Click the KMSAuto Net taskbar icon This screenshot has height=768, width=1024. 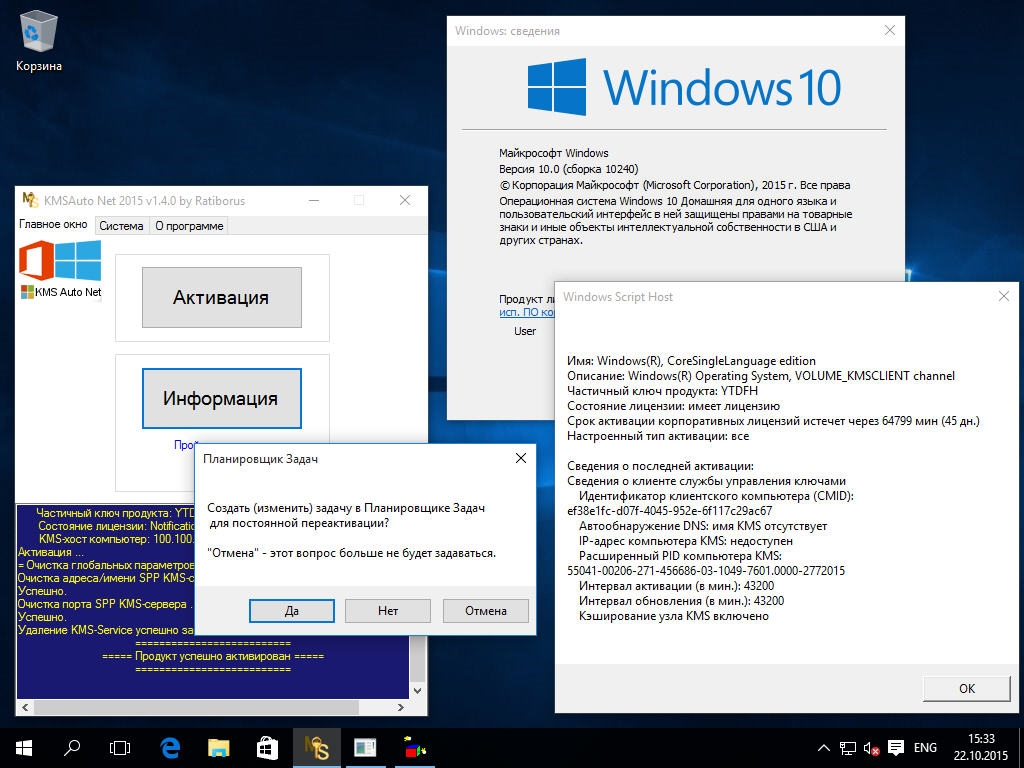pyautogui.click(x=316, y=747)
